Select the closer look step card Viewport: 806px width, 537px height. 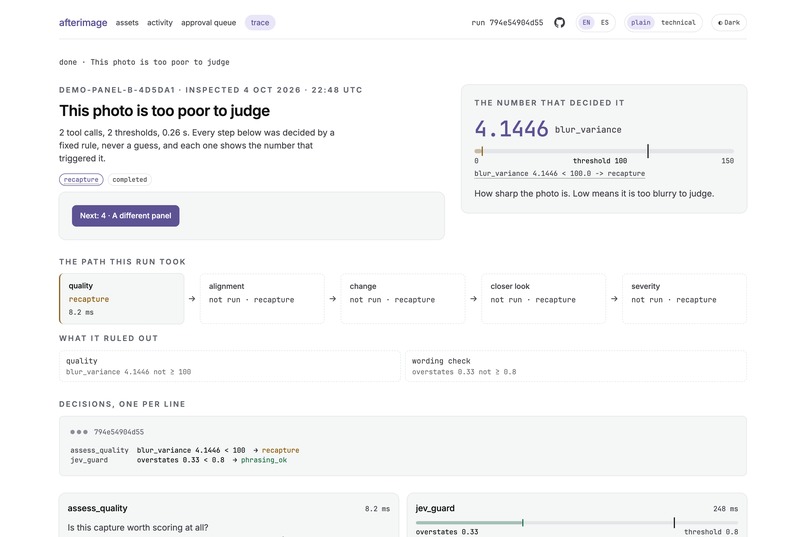[544, 299]
